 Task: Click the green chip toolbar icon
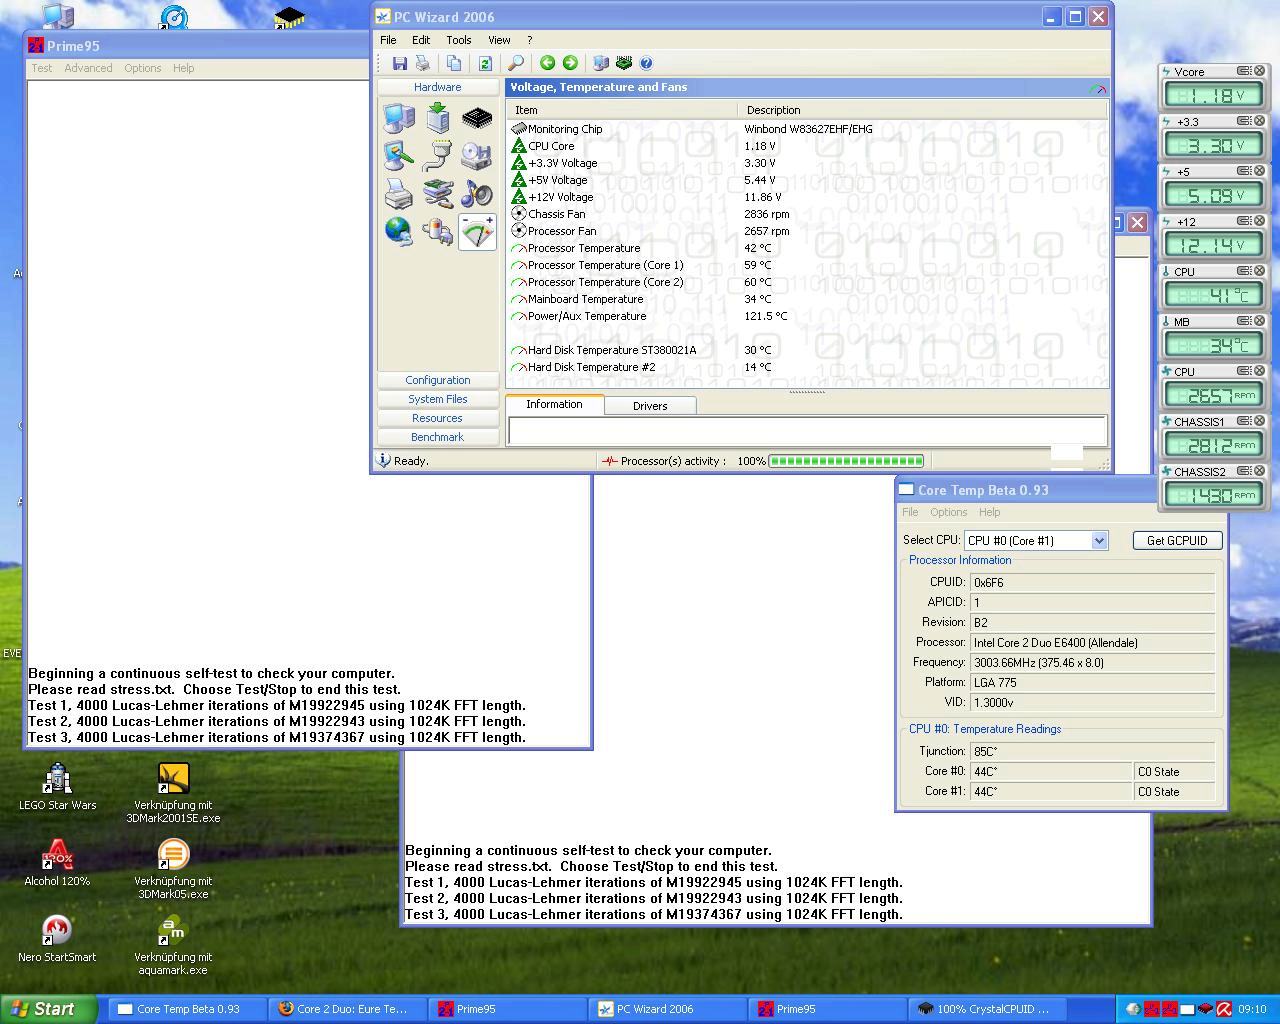(x=624, y=63)
